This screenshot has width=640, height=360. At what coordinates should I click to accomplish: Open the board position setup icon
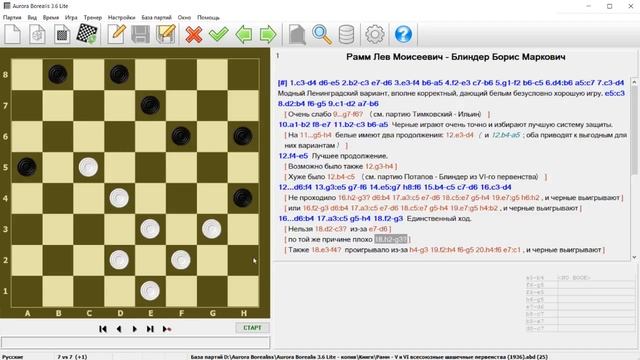click(x=87, y=34)
